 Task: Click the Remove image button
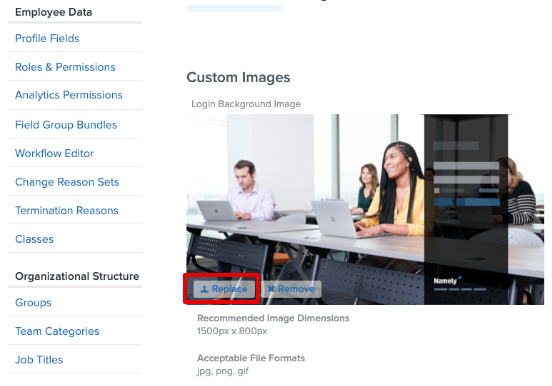pyautogui.click(x=291, y=289)
